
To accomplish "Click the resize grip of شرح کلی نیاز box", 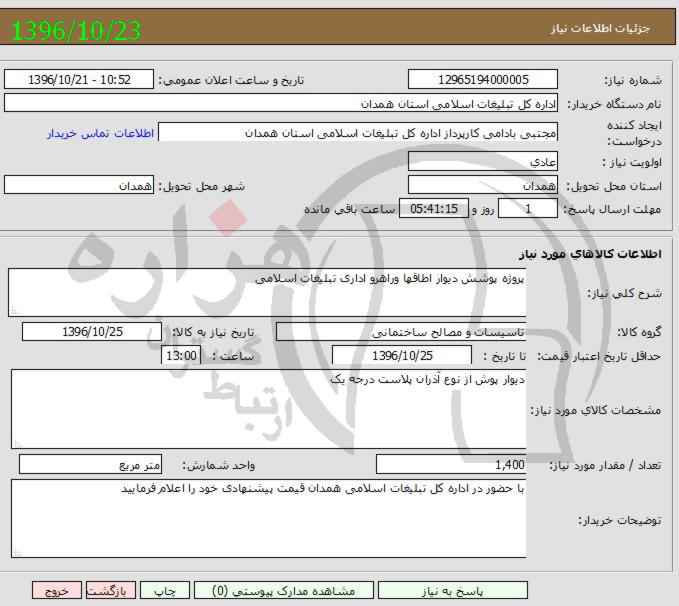I will pos(14,311).
